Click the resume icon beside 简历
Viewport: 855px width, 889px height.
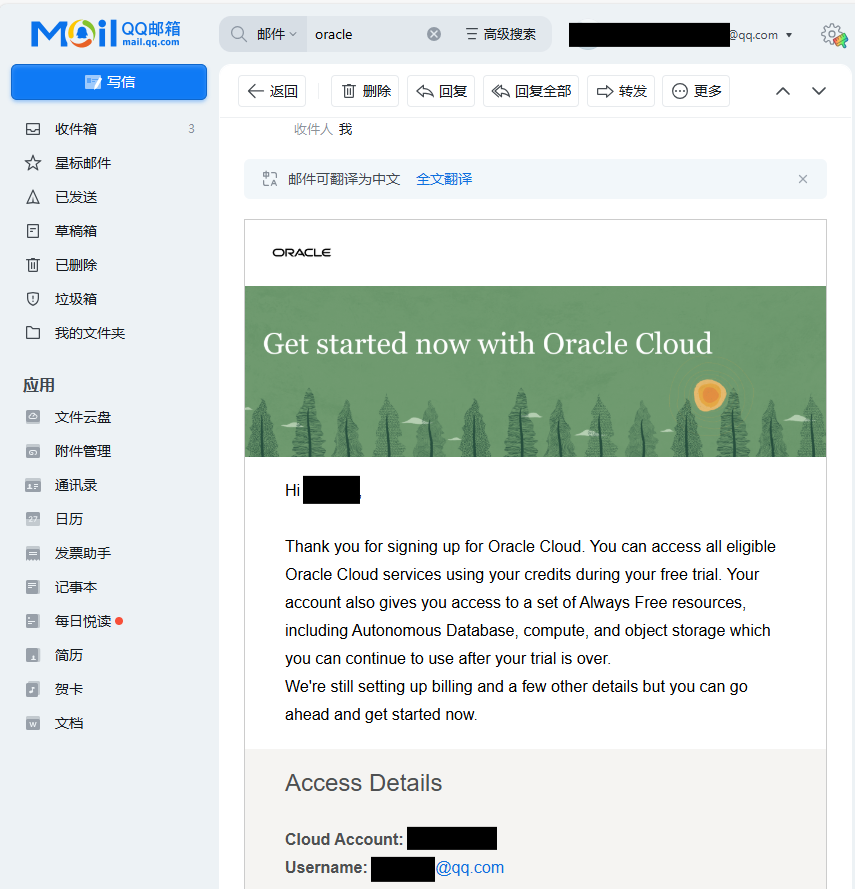pyautogui.click(x=33, y=655)
